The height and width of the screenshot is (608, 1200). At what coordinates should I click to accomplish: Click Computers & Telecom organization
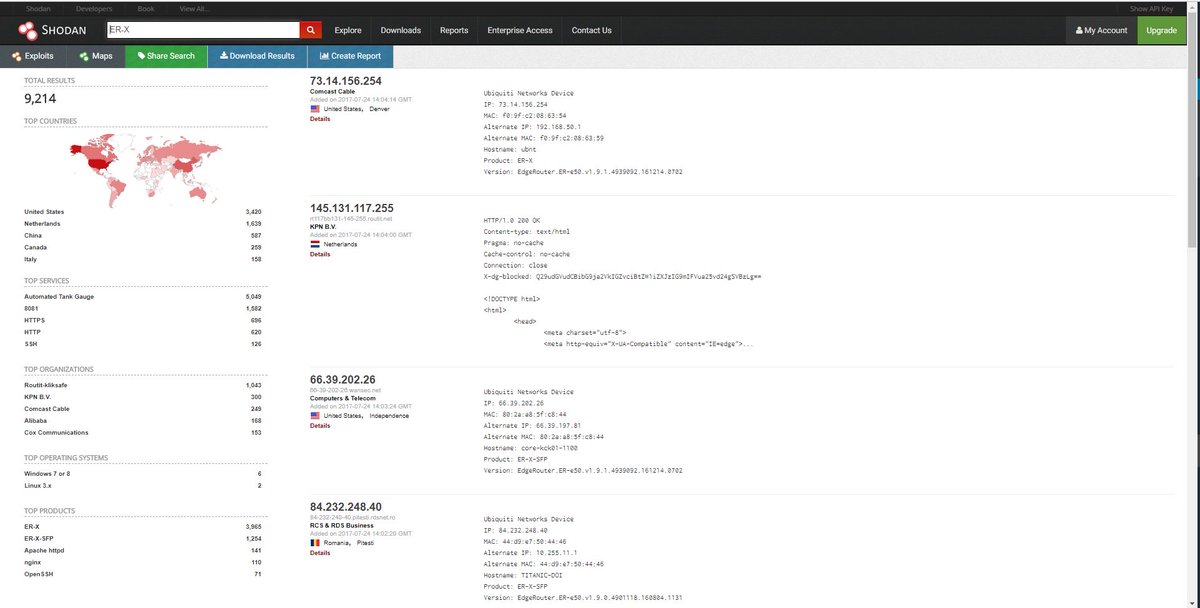[x=343, y=398]
